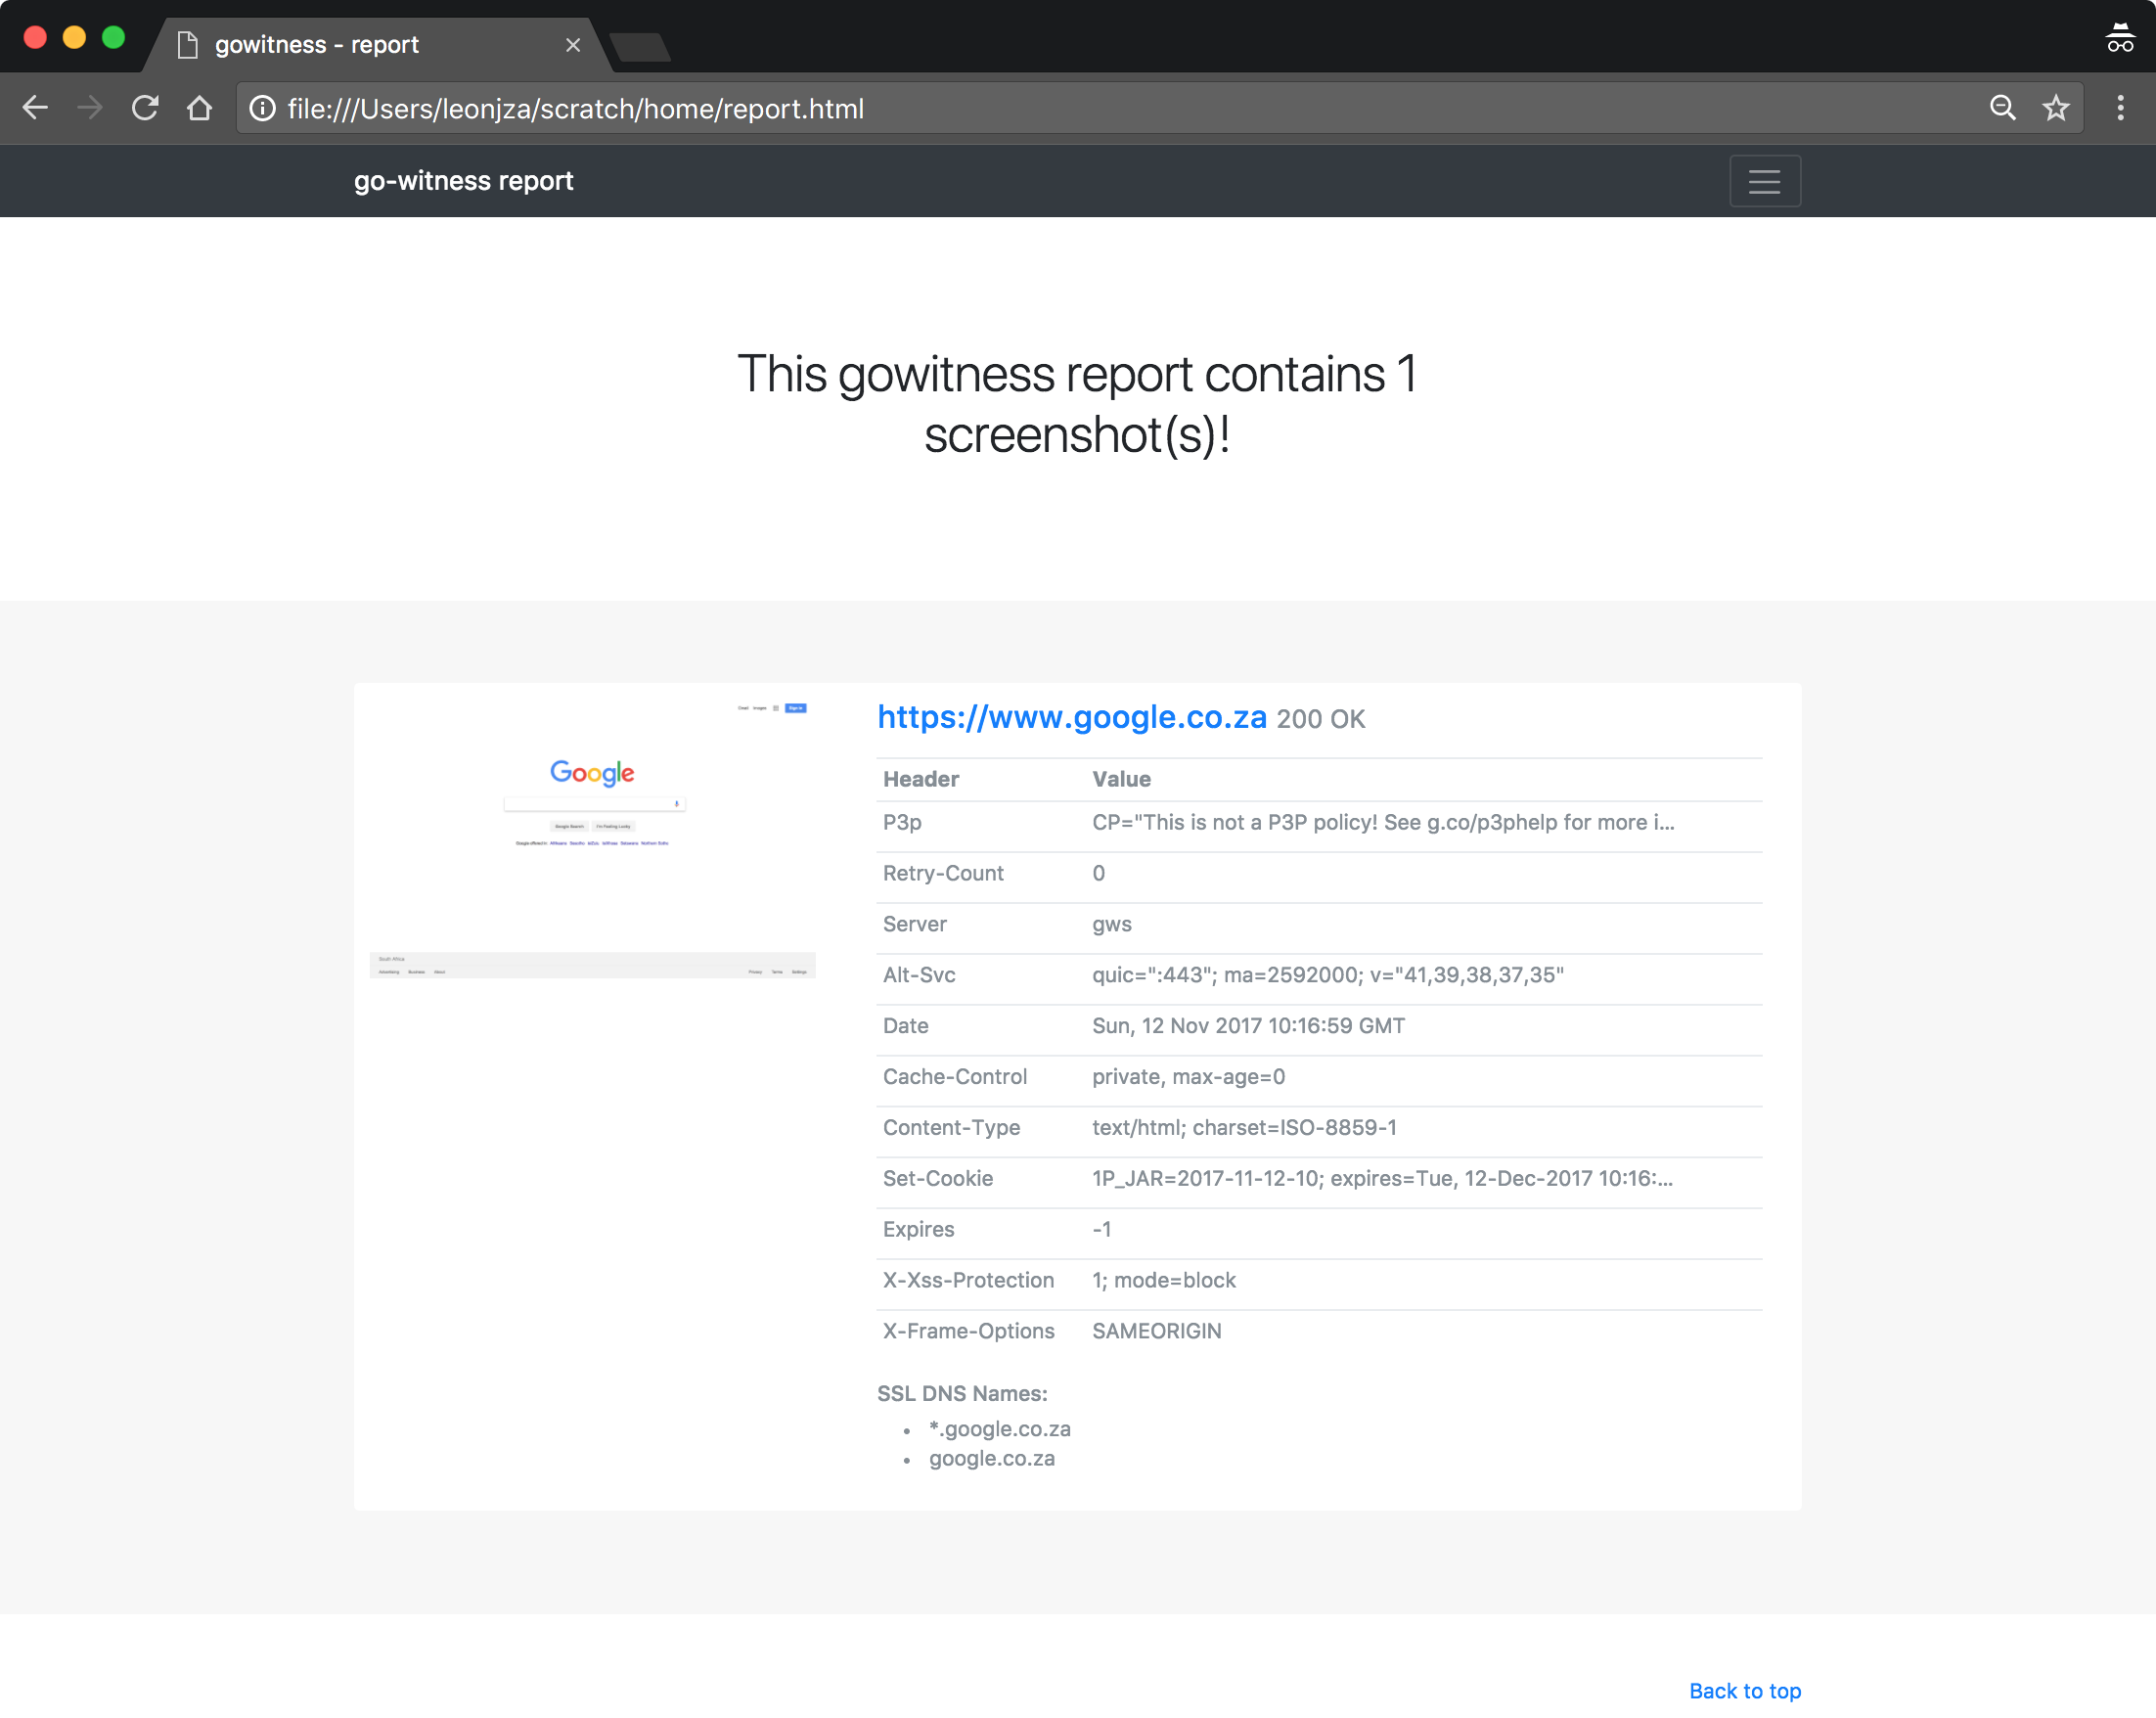The height and width of the screenshot is (1718, 2156).
Task: Click the truncated P3p header value
Action: pos(1382,822)
